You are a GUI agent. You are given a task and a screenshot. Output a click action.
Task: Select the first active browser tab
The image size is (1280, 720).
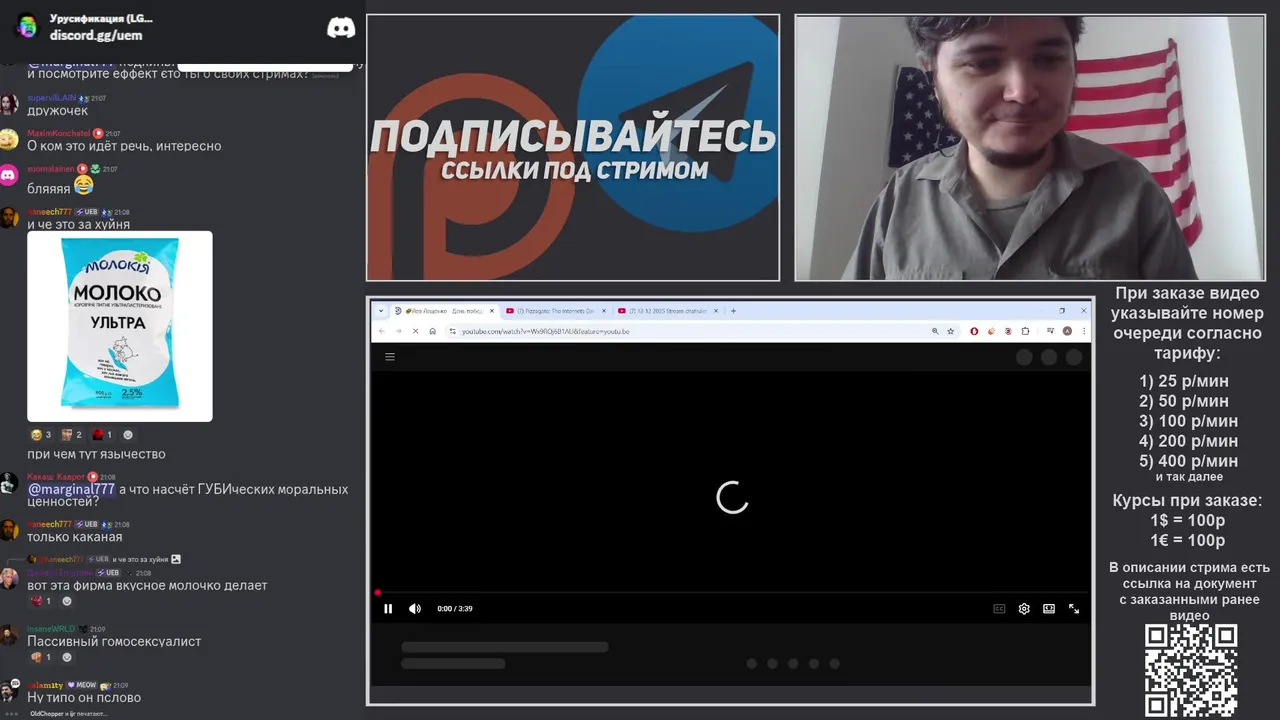(x=443, y=311)
